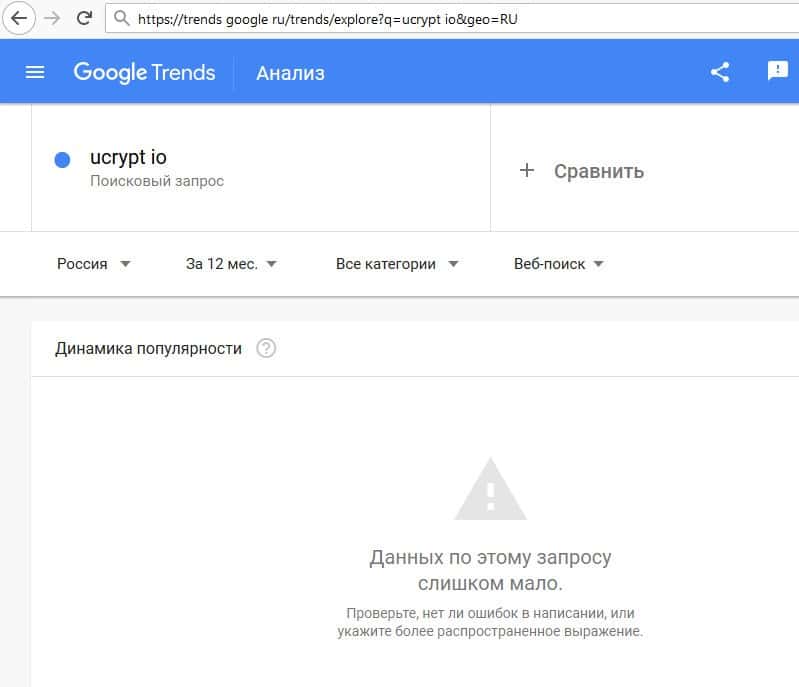Screen dimensions: 799x687
Task: Click the plus icon beside Сравнить
Action: point(527,171)
